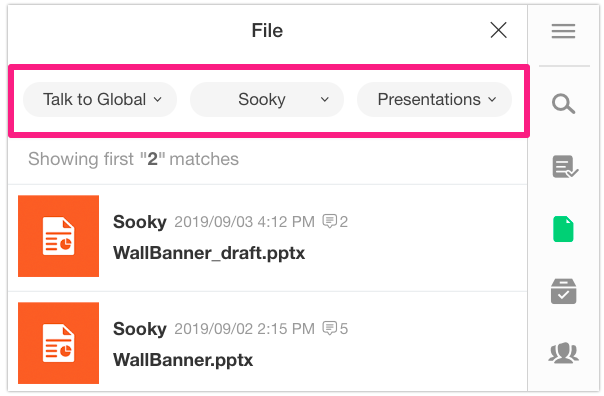604x396 pixels.
Task: Click WallBanner.pptx presentation icon
Action: coord(59,343)
